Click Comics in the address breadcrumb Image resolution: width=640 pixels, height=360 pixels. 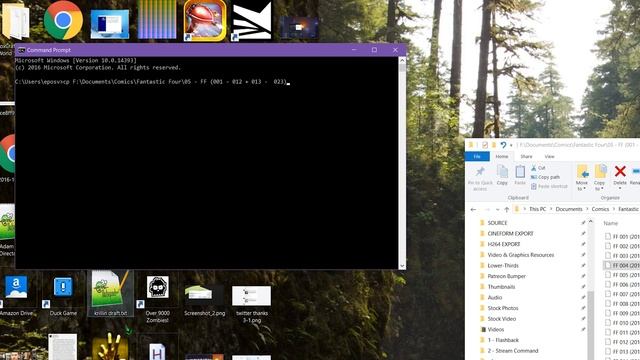coord(600,209)
